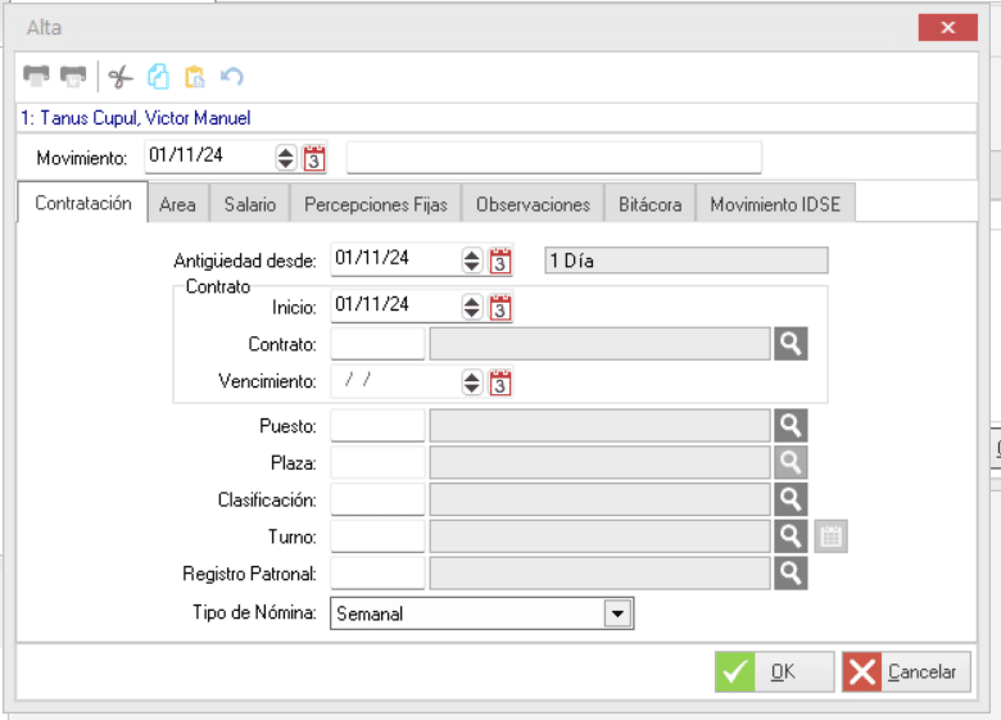Open the calendar for Vencimiento date
Viewport: 1001px width, 720px height.
tap(502, 382)
